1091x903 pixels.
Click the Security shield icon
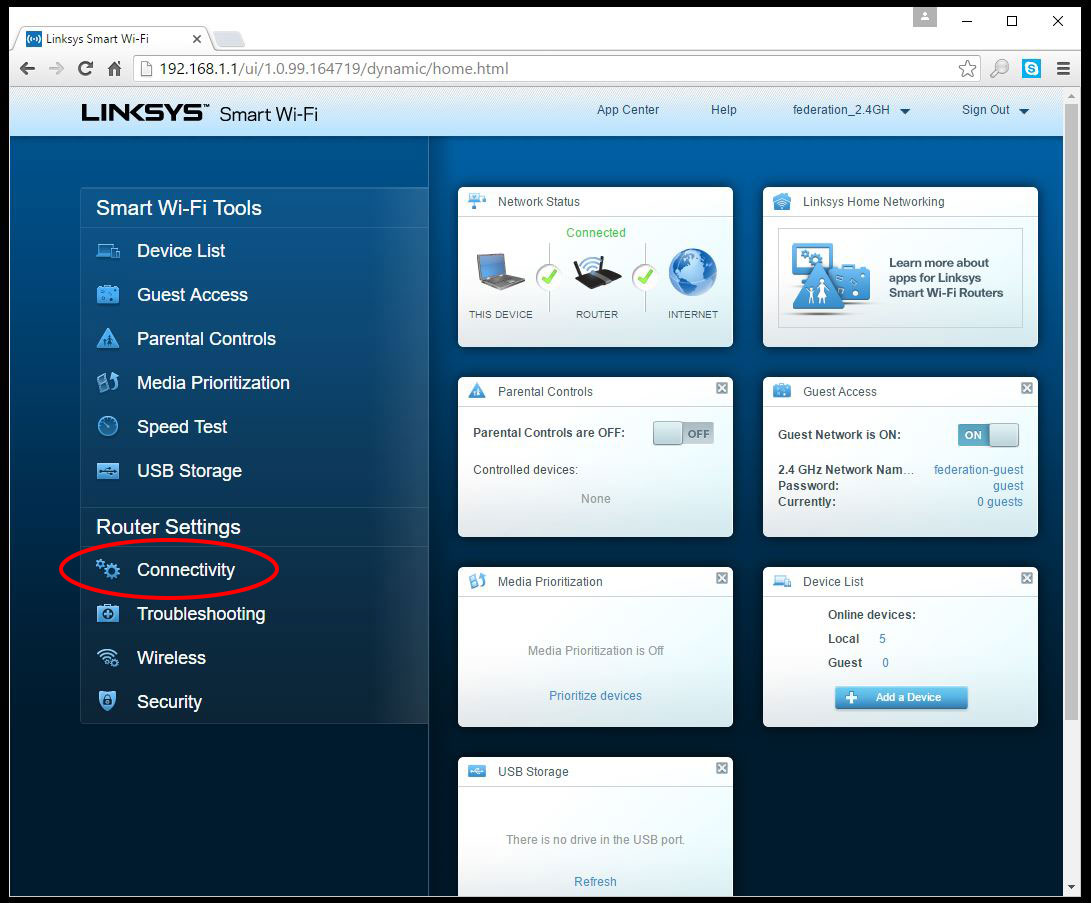pyautogui.click(x=107, y=701)
